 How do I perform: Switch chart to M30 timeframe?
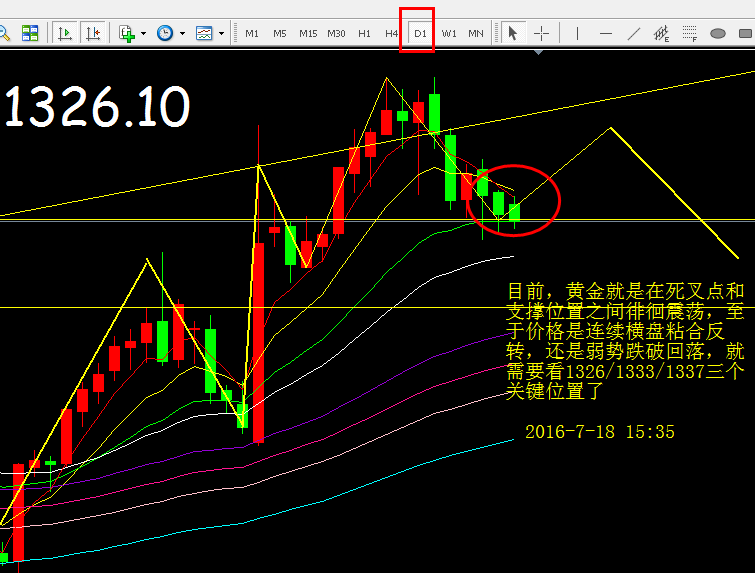[336, 34]
